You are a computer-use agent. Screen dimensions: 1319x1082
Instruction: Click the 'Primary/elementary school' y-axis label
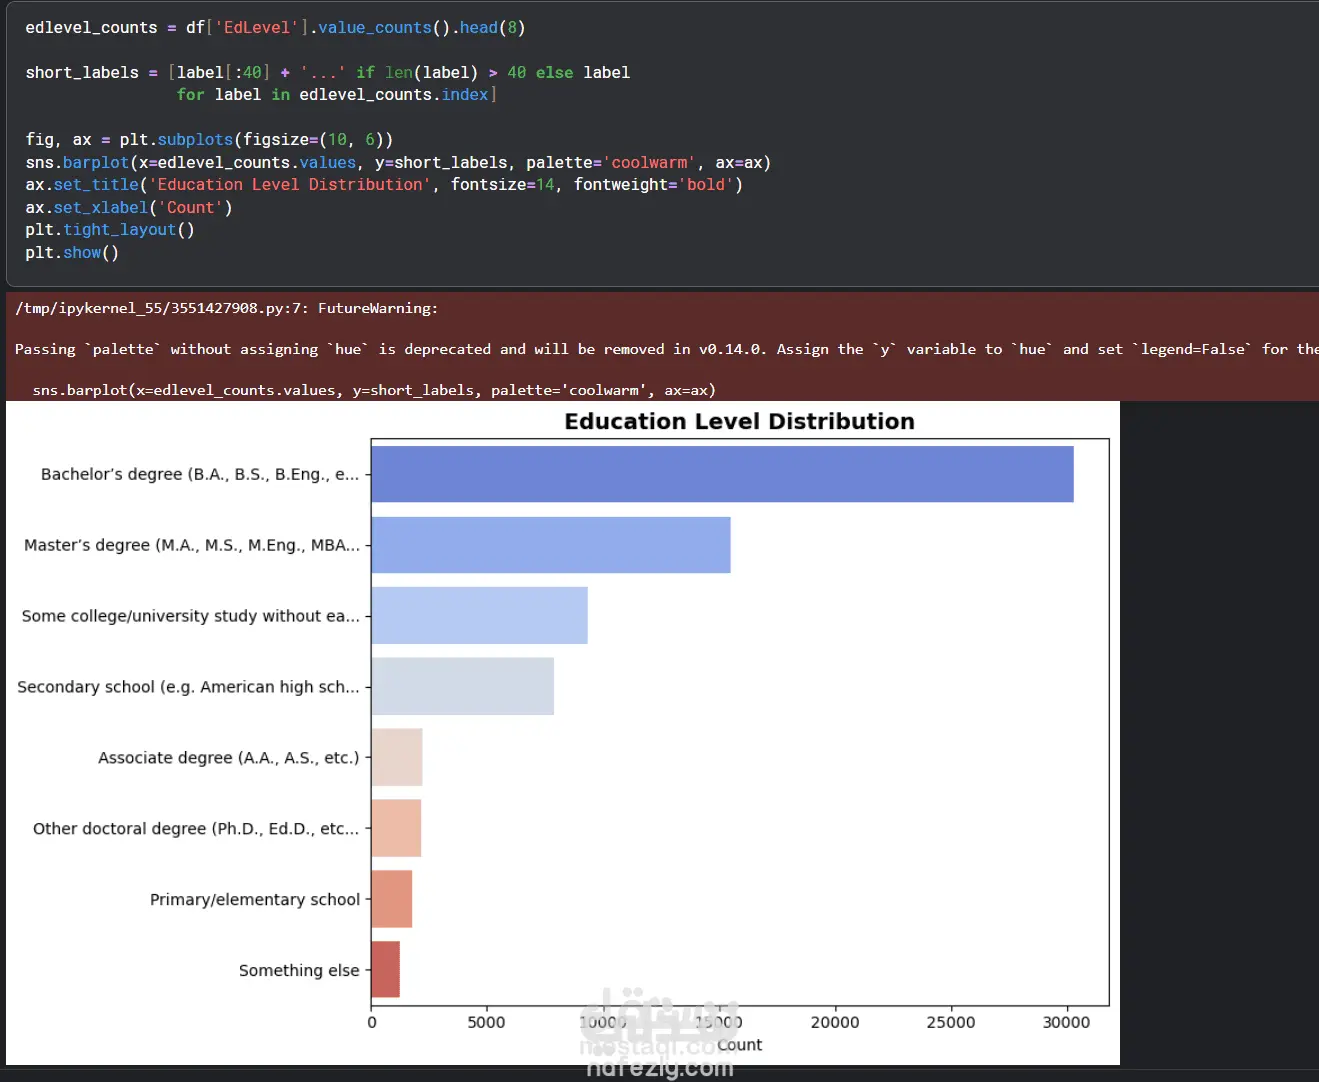point(255,900)
